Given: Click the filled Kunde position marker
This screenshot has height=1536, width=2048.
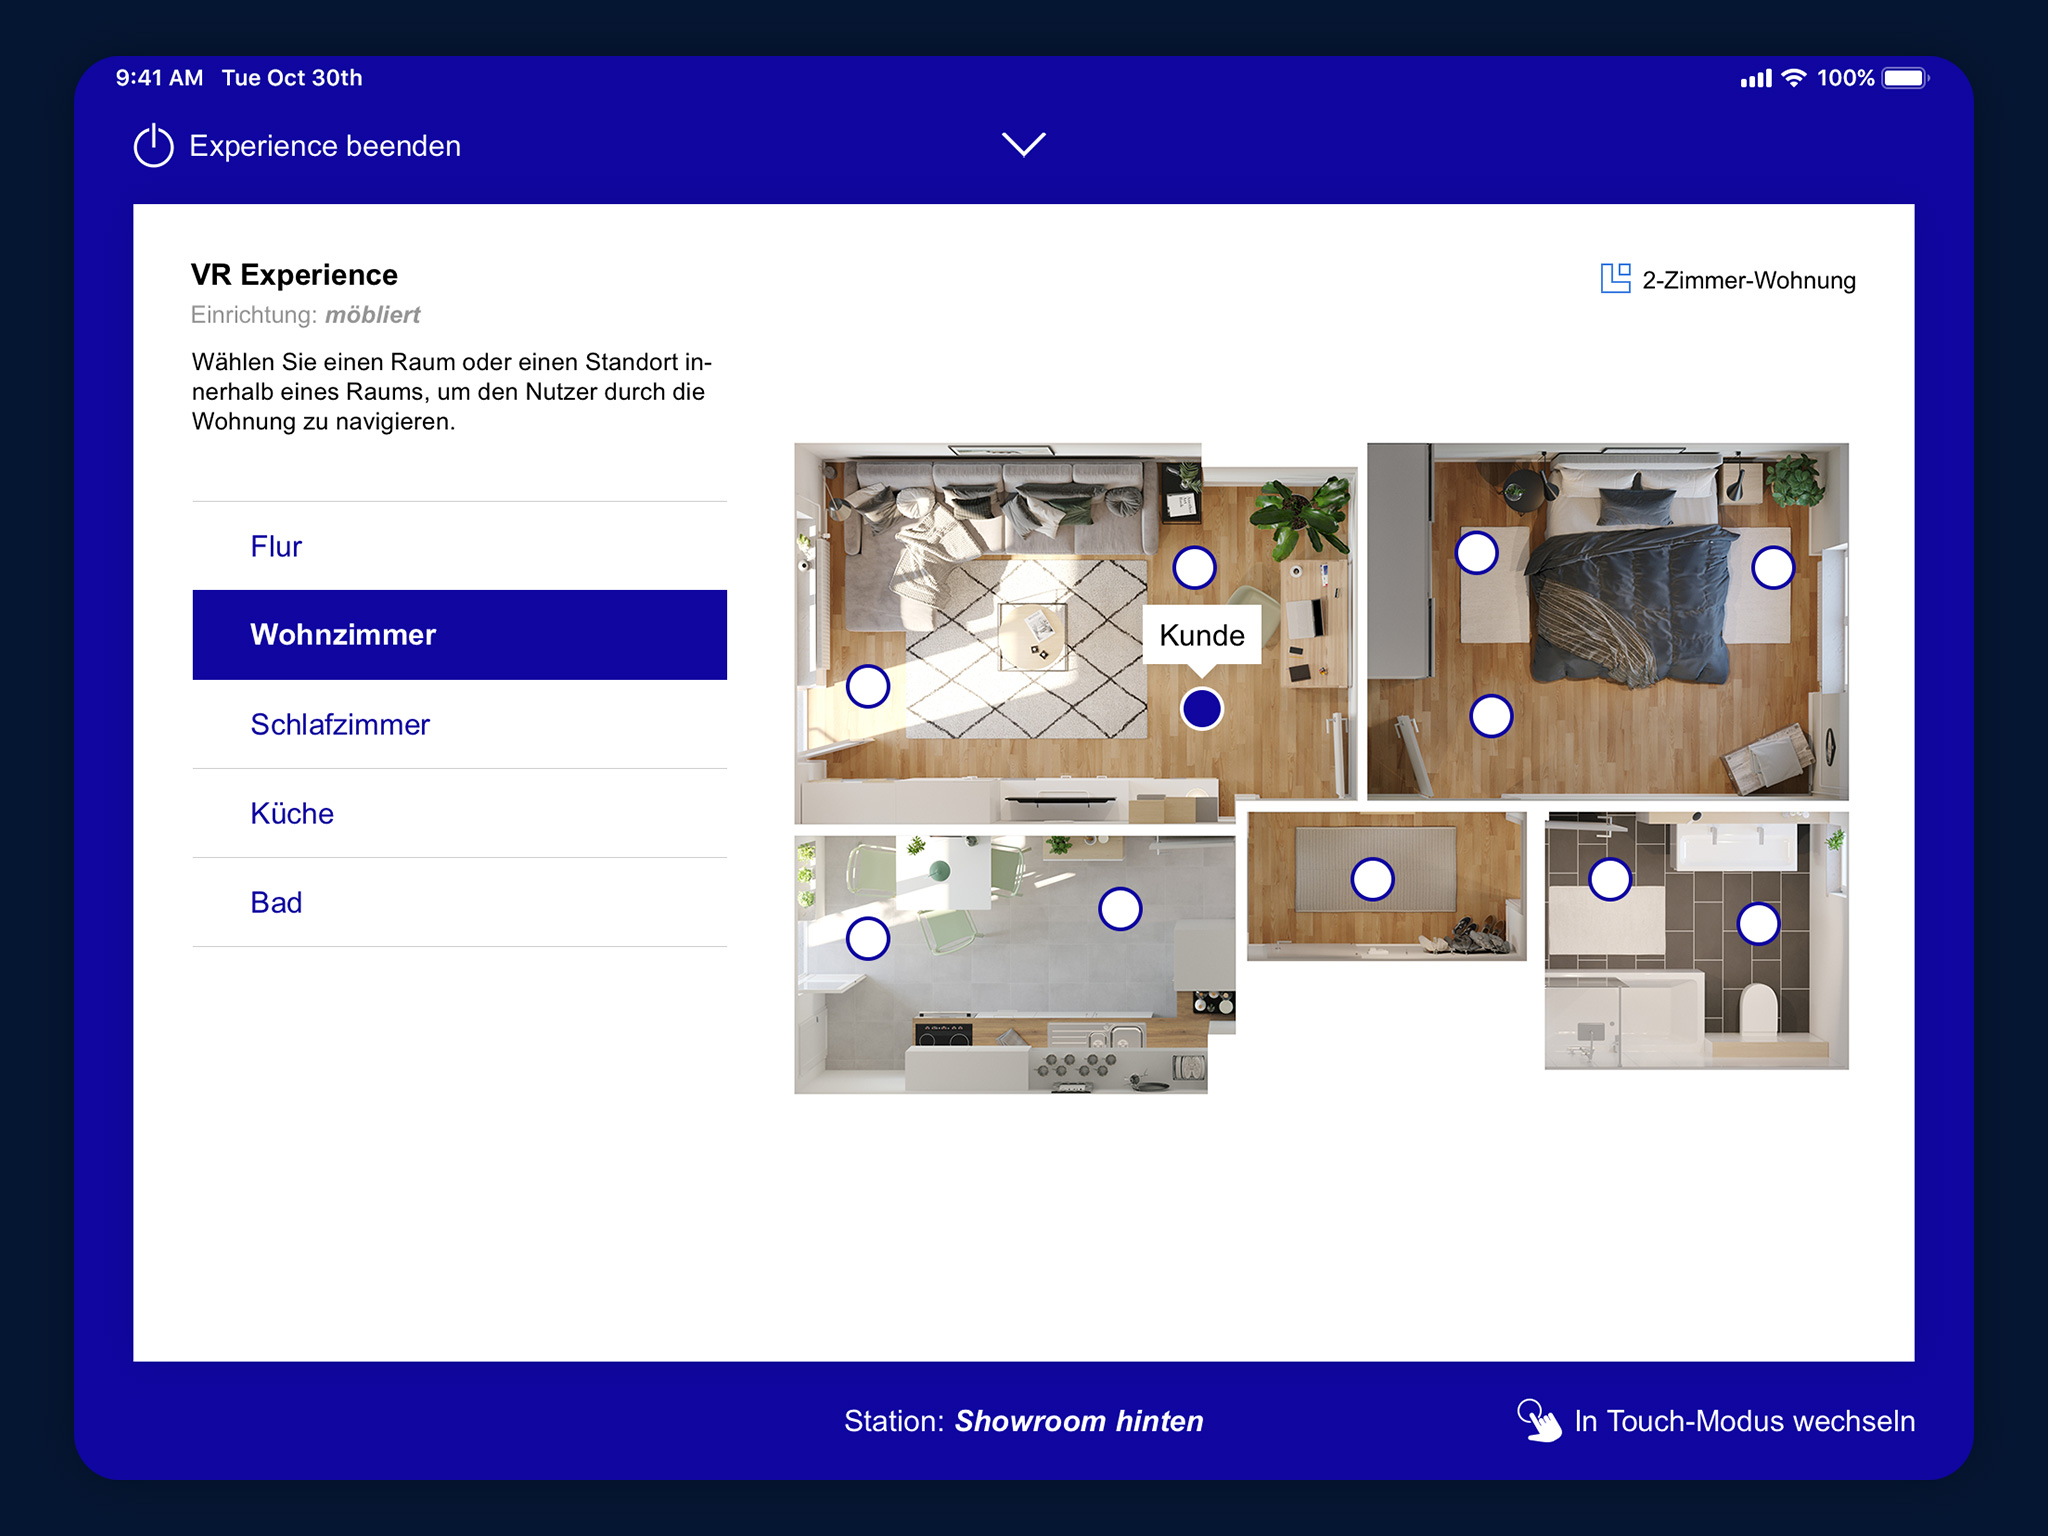Looking at the screenshot, I should (x=1201, y=708).
